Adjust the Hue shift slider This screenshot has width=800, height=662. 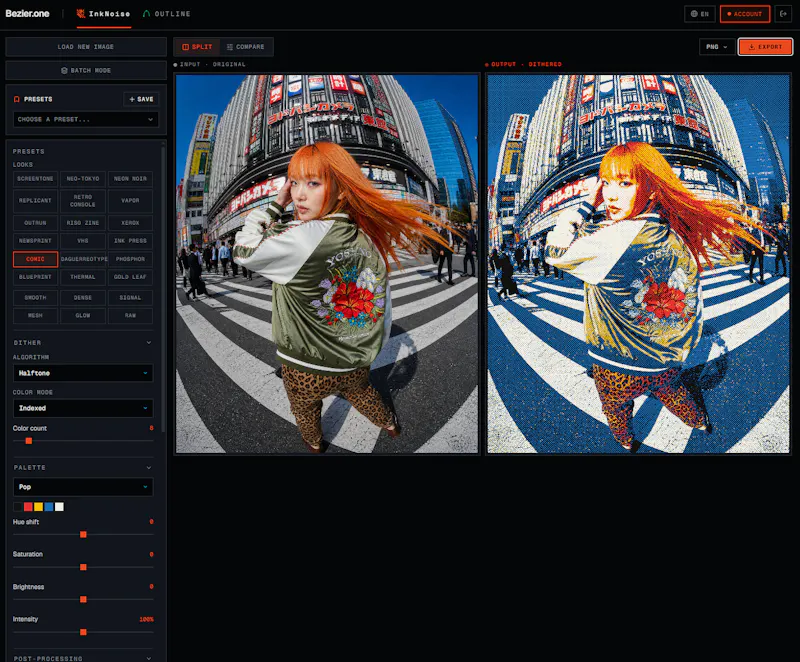[x=83, y=534]
